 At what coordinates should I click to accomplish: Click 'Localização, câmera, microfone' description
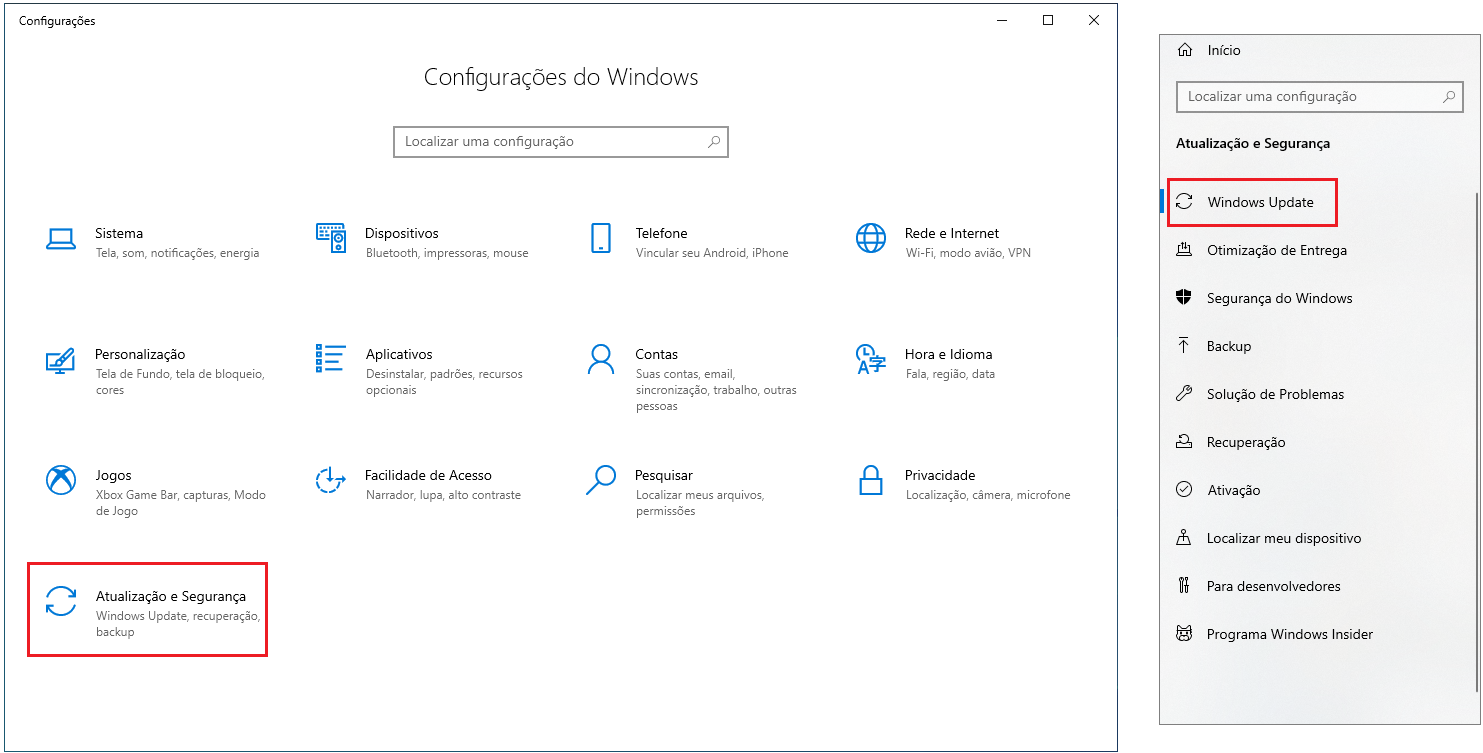coord(988,495)
